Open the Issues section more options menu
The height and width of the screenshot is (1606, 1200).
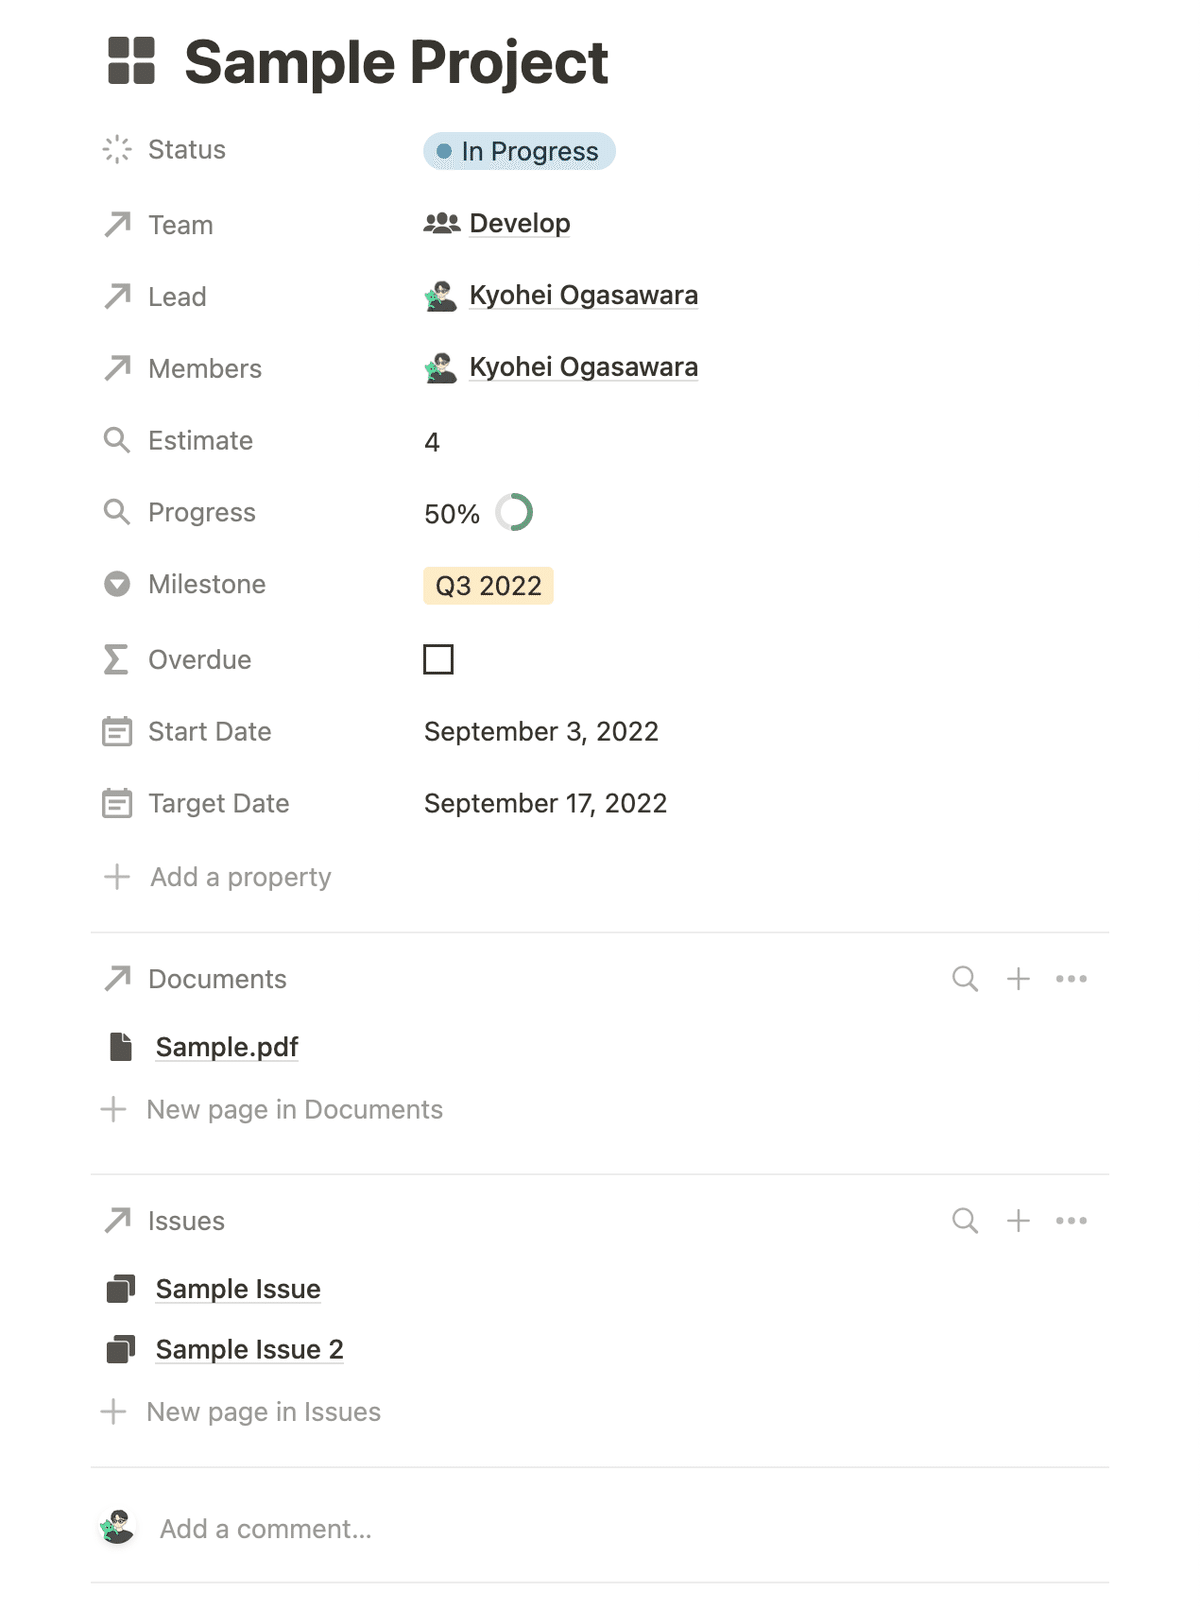coord(1071,1221)
